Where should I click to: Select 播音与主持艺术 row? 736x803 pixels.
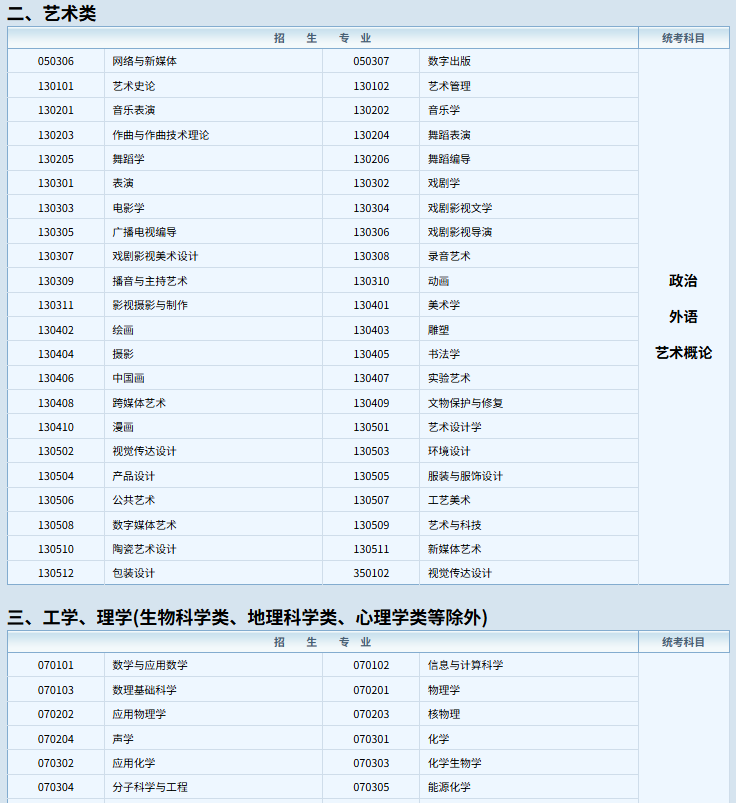pos(150,282)
